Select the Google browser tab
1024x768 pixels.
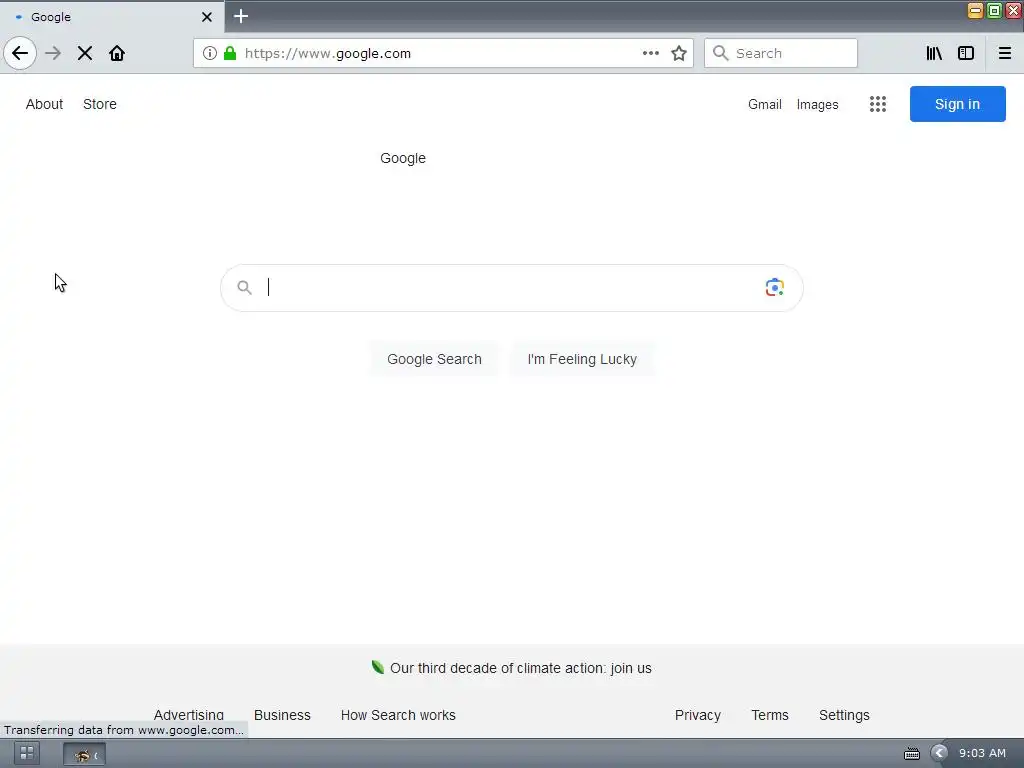[112, 17]
